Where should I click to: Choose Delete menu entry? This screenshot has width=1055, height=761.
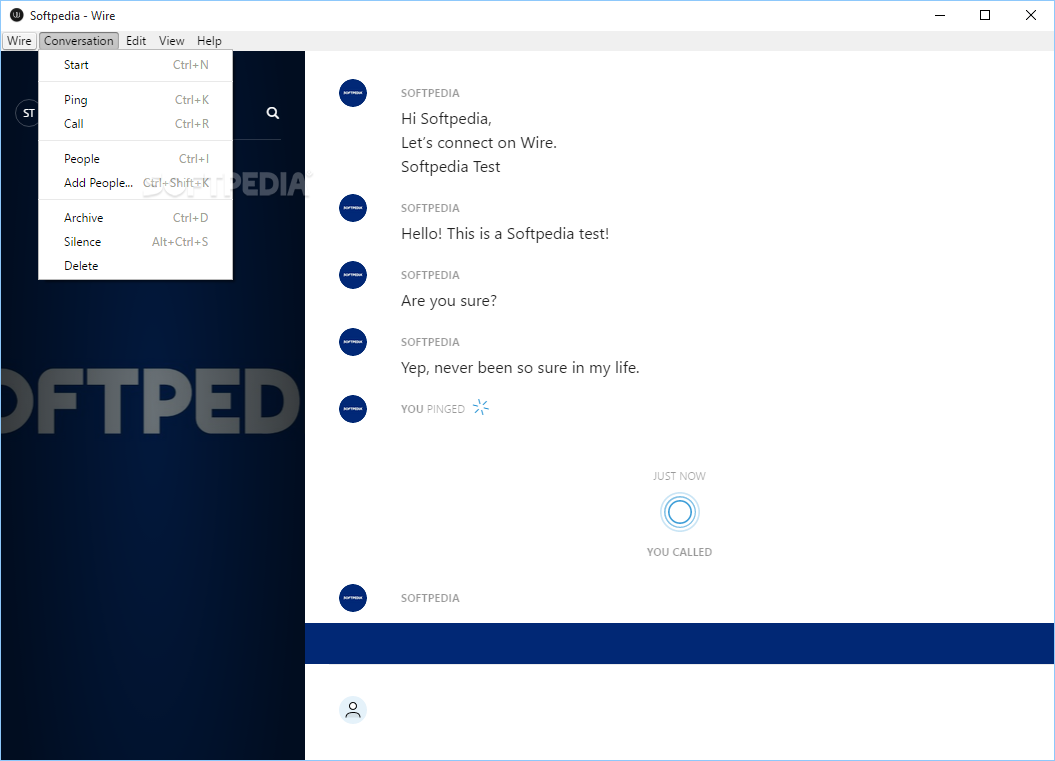136,266
